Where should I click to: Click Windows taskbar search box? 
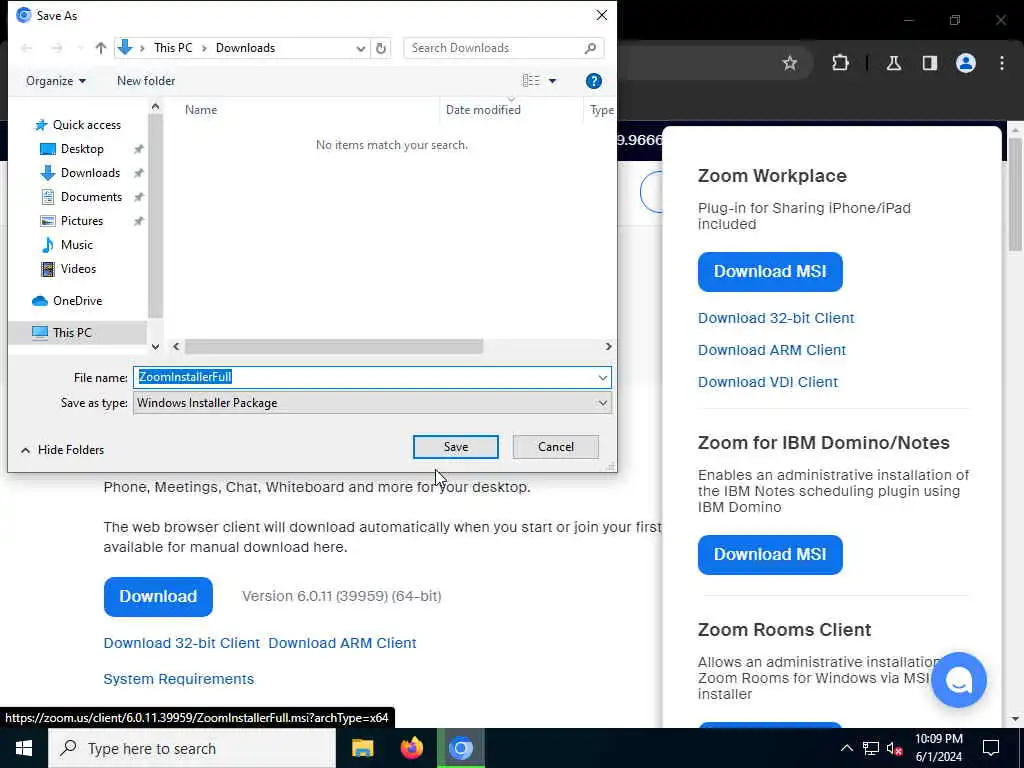click(x=192, y=748)
